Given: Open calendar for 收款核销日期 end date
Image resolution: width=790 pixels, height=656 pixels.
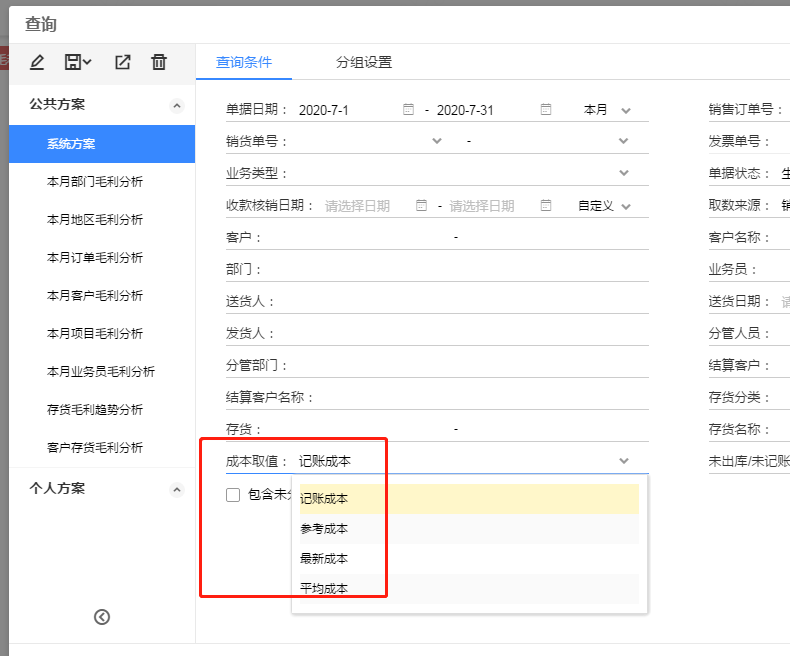Looking at the screenshot, I should tap(546, 206).
